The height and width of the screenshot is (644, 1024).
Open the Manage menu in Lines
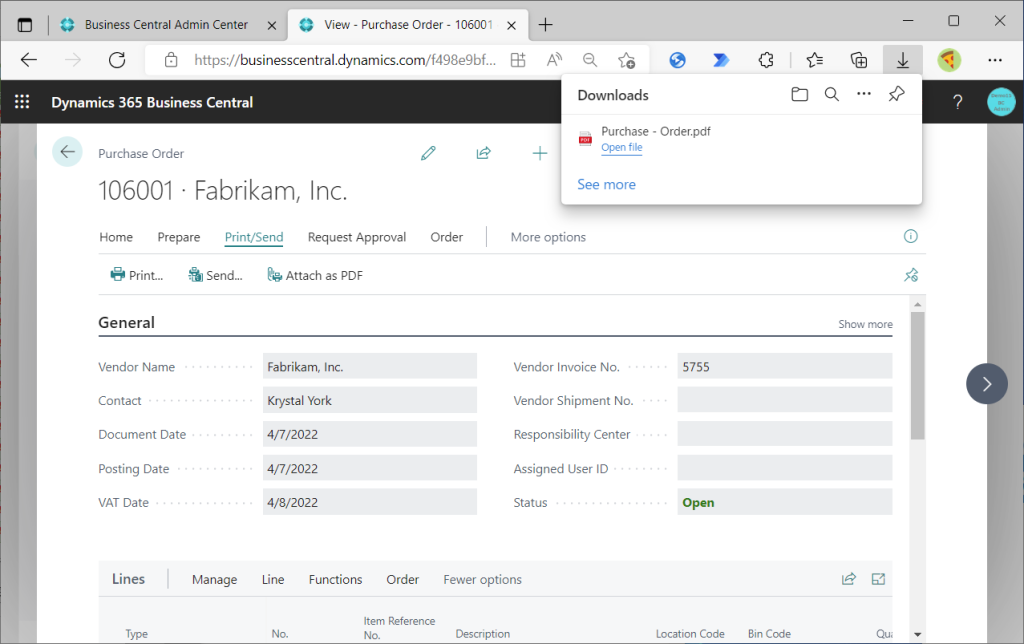tap(214, 579)
